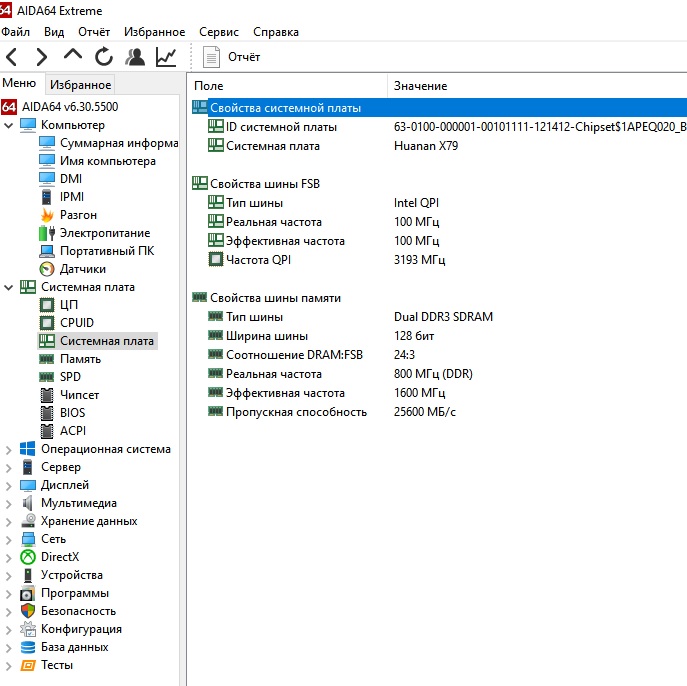Open the Отчёт menu in menu bar
This screenshot has width=687, height=686.
(94, 32)
